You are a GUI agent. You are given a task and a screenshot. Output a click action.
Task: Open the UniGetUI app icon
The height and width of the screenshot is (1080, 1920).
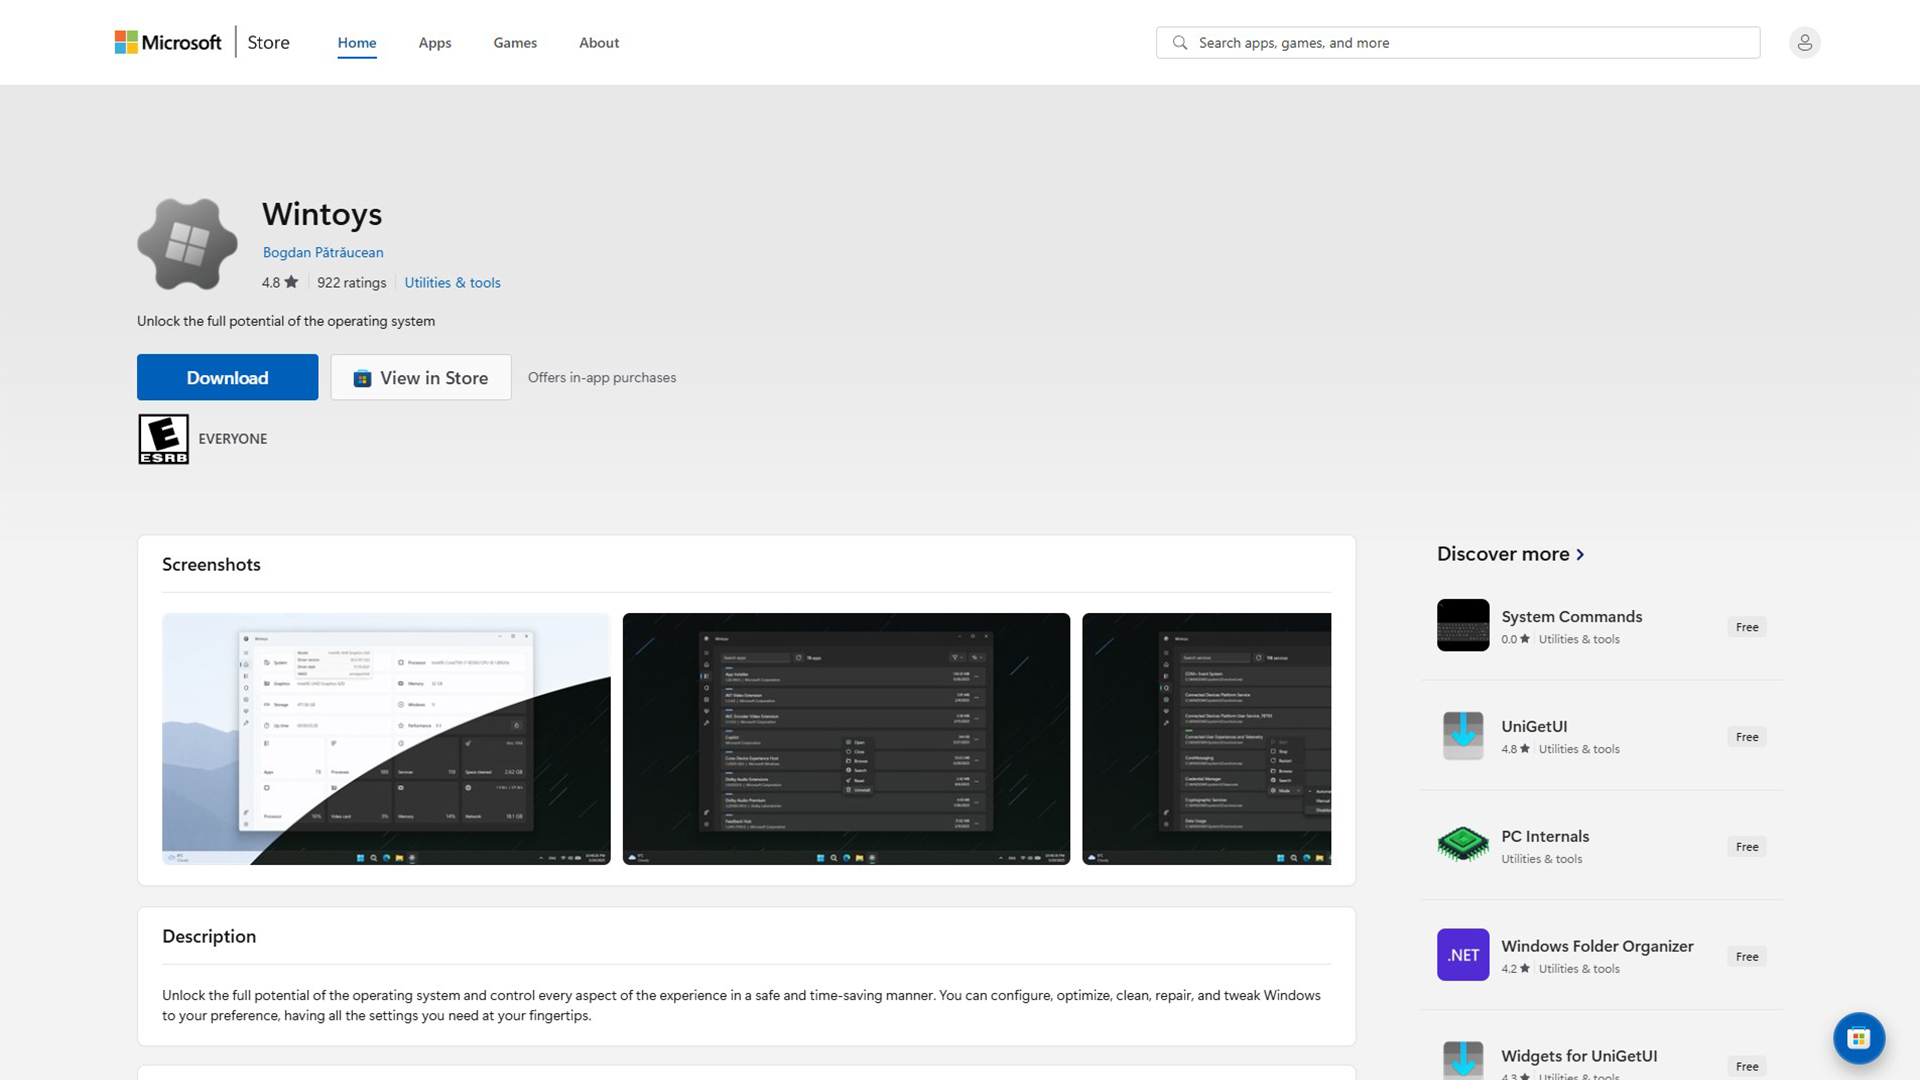(x=1463, y=735)
